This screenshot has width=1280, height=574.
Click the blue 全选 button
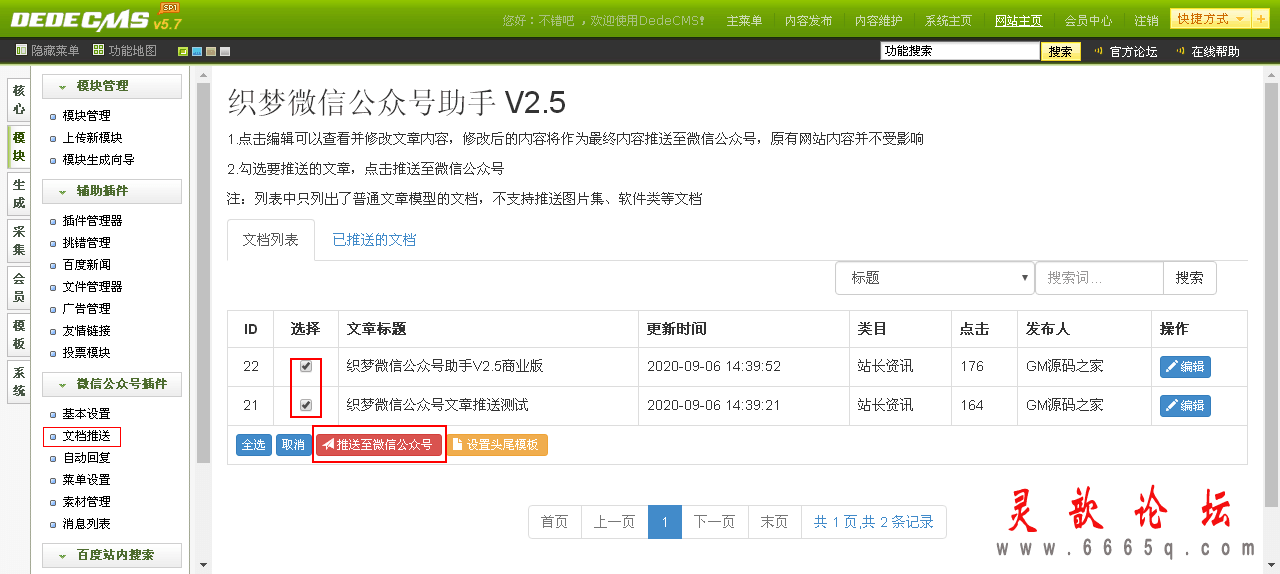point(254,445)
